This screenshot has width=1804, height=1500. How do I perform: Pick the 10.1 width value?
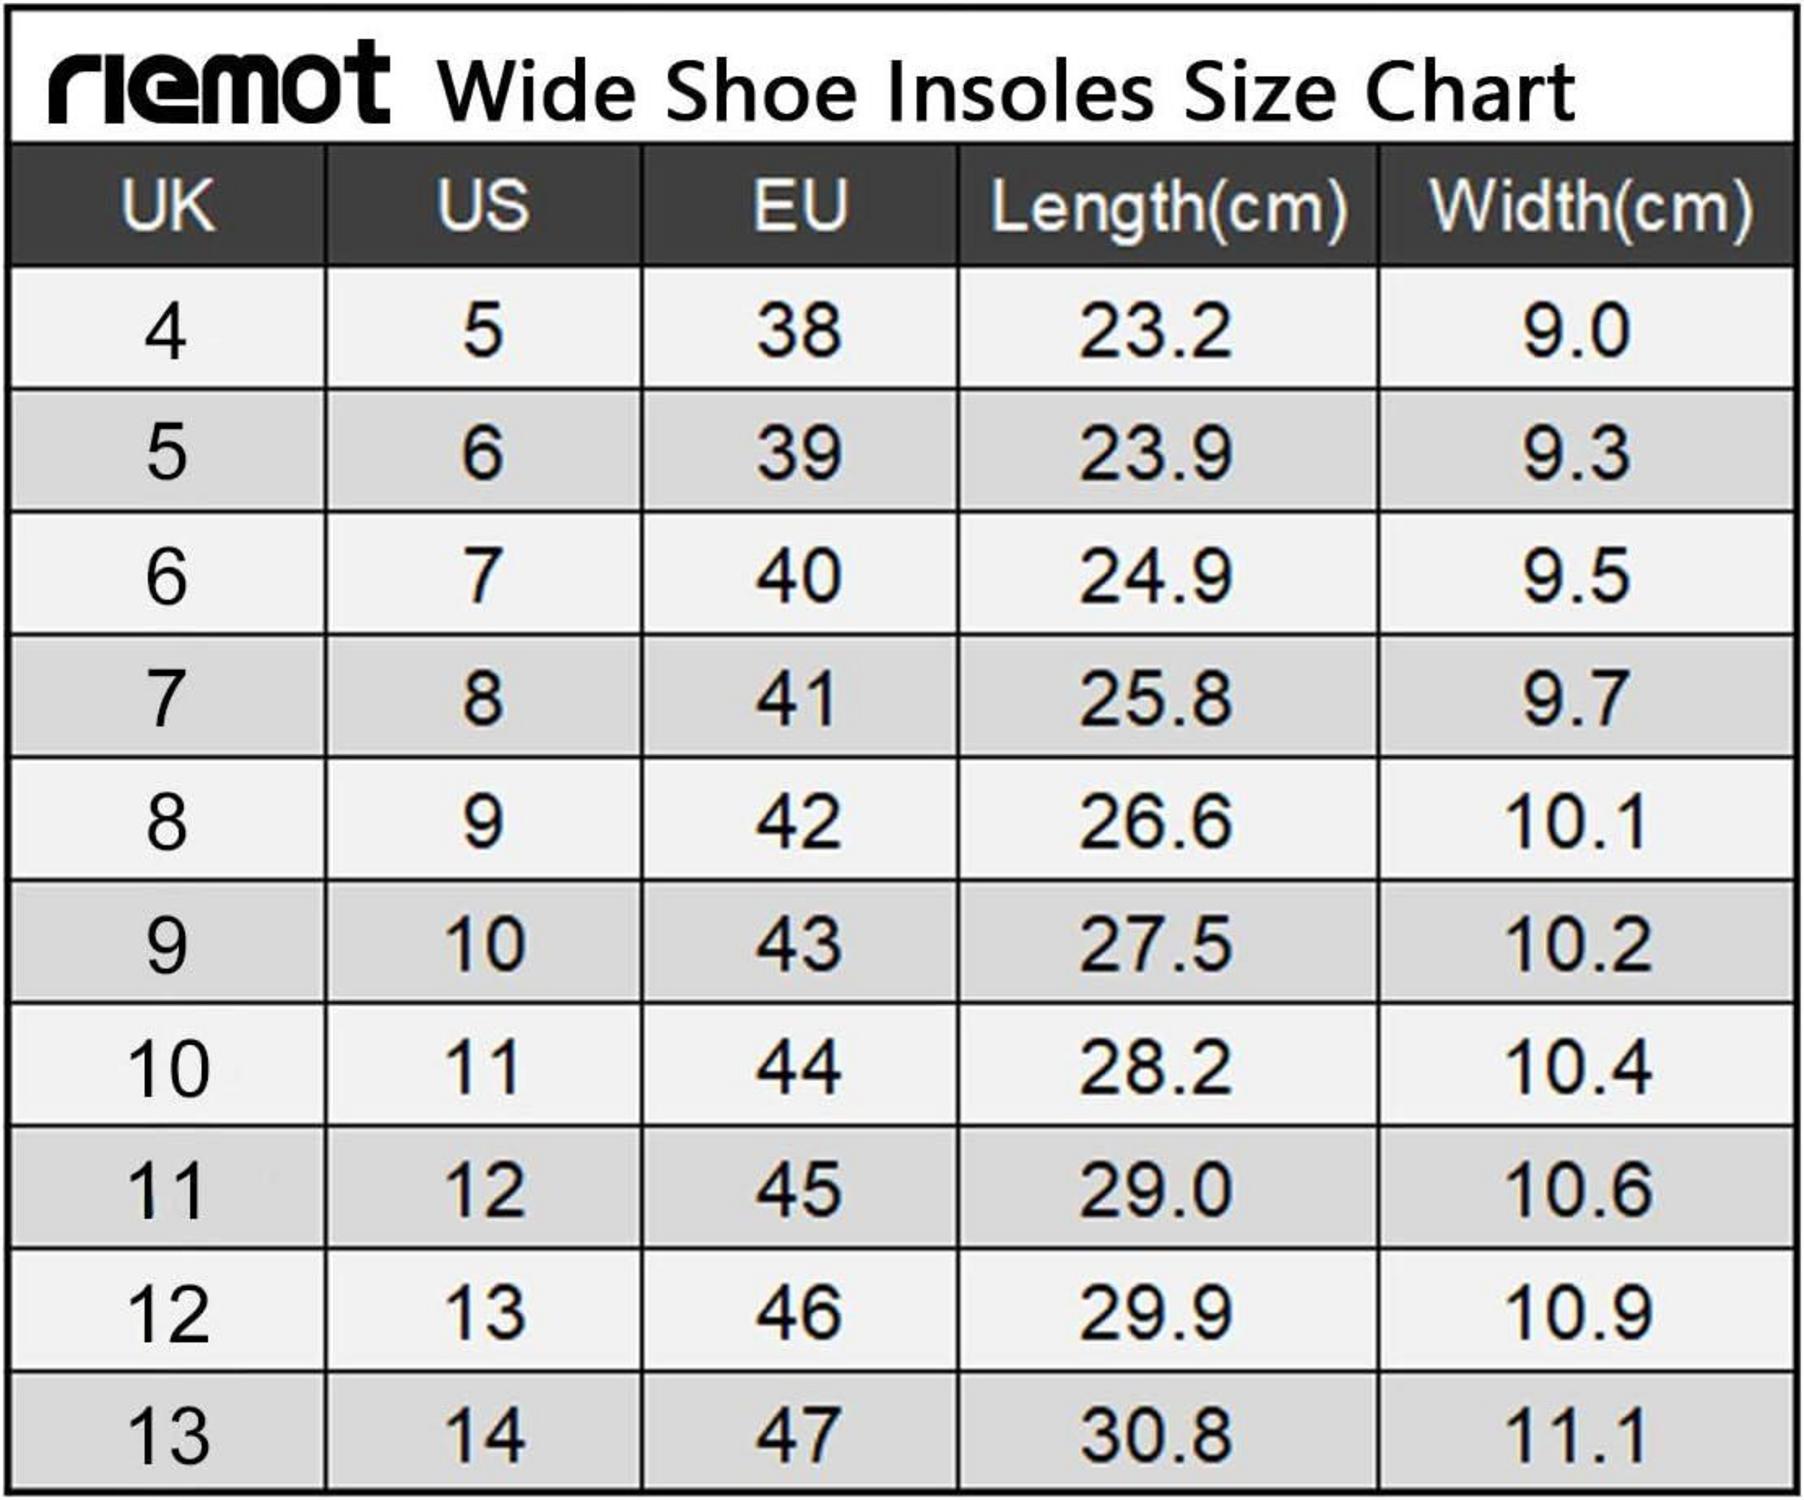pyautogui.click(x=1577, y=822)
